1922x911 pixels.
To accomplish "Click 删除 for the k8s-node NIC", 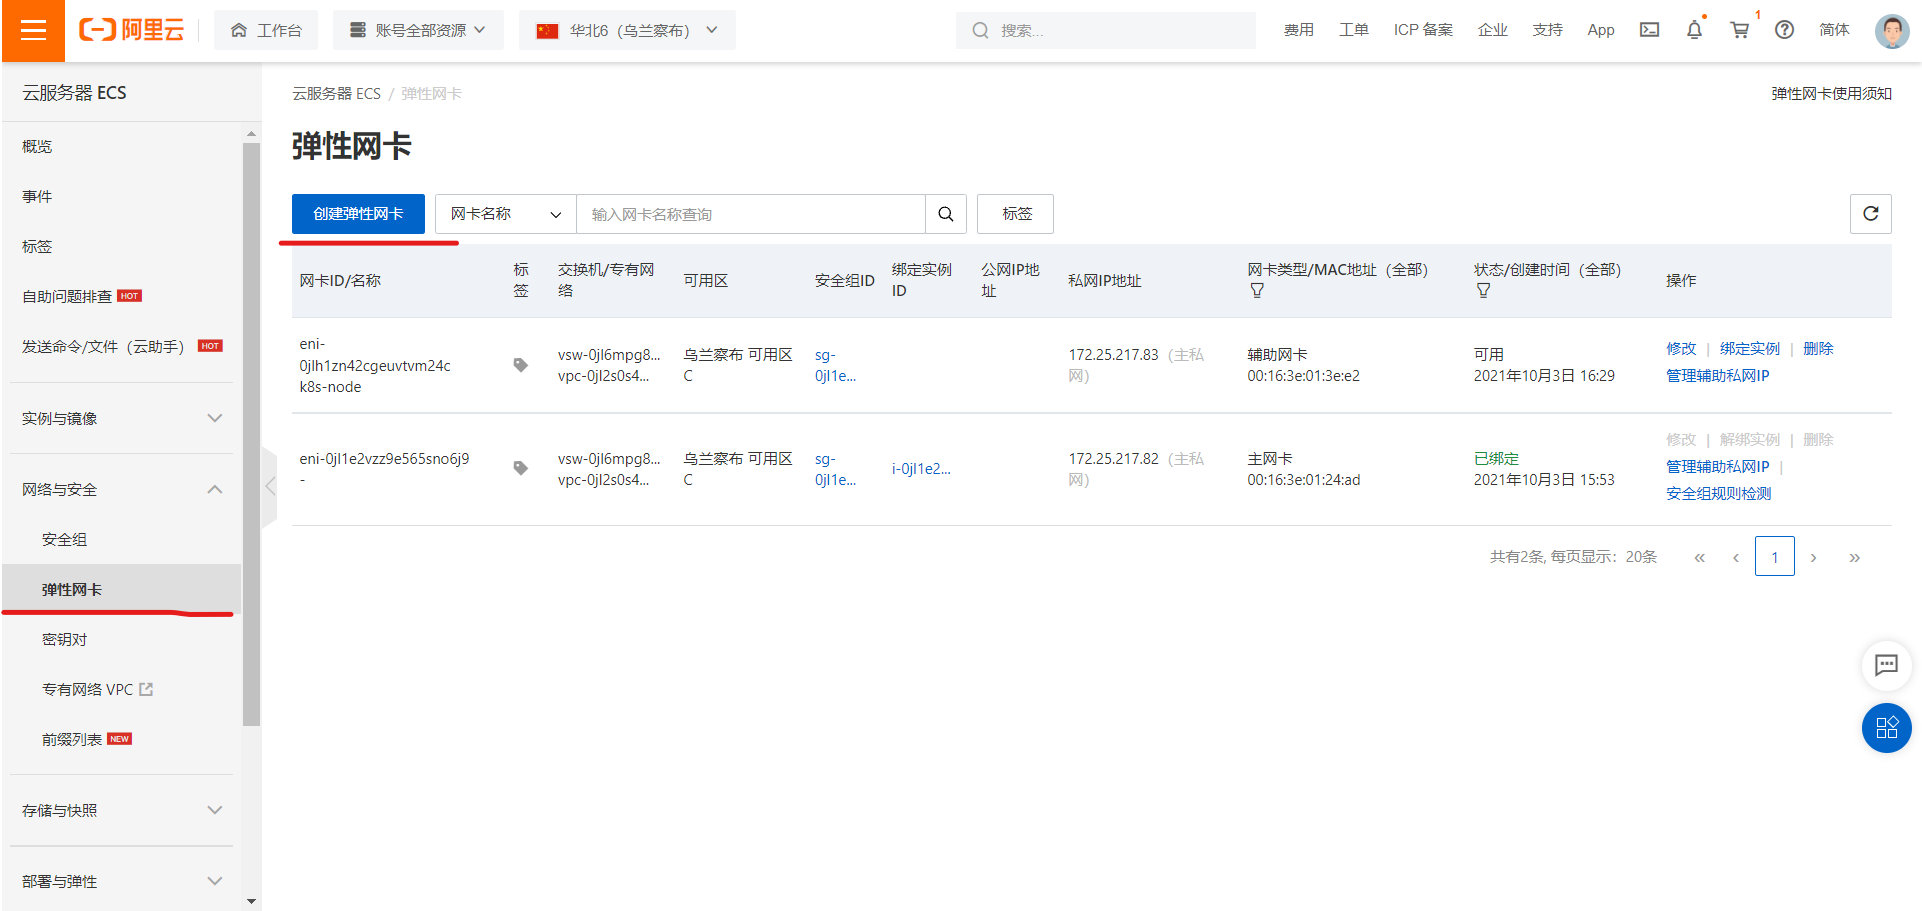I will [x=1818, y=348].
